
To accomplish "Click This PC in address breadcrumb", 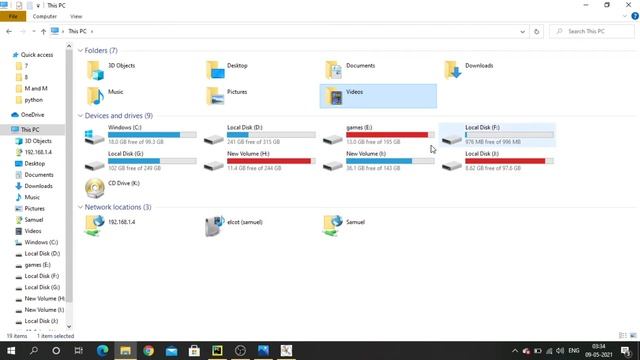I will (x=77, y=31).
